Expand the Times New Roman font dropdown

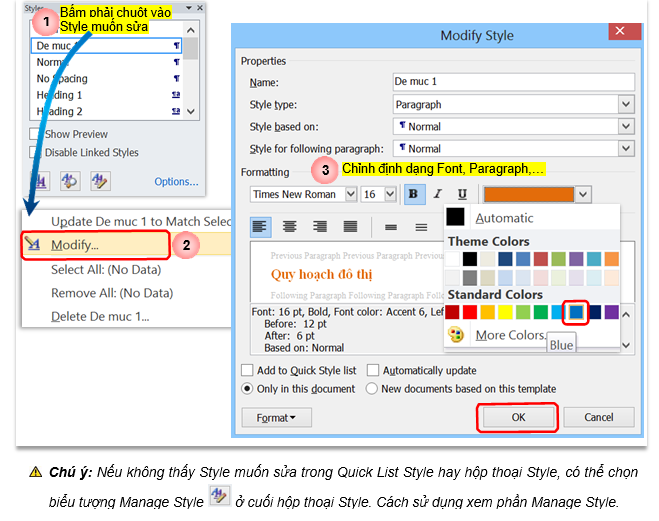click(x=349, y=194)
